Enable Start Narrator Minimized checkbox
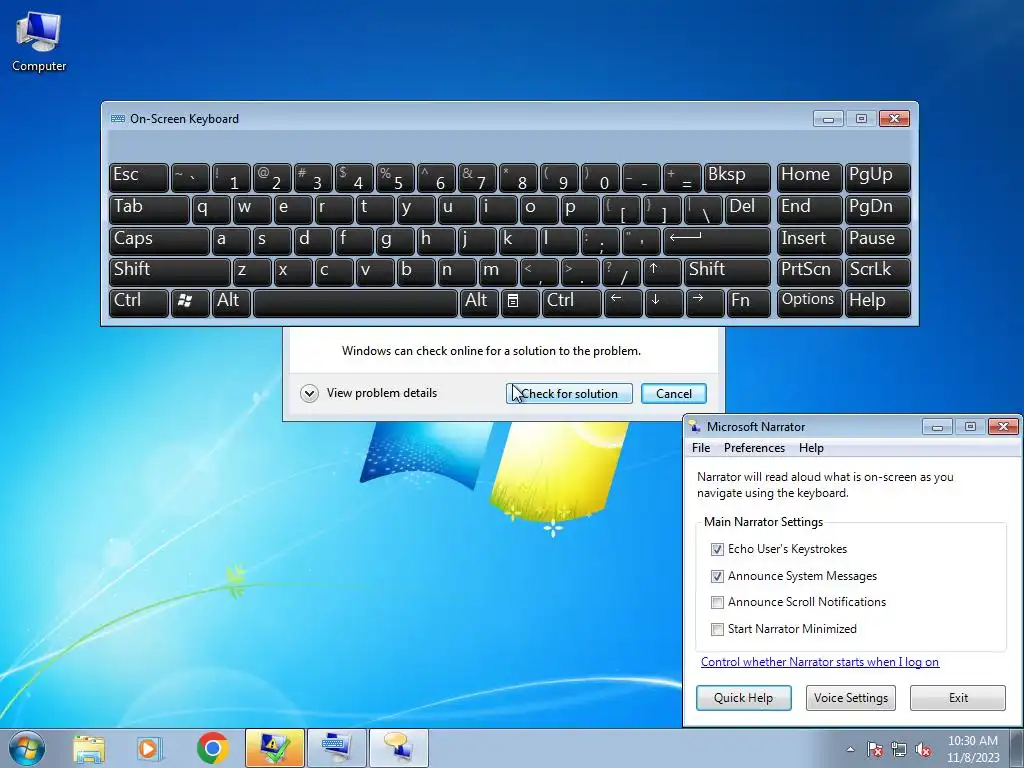 tap(717, 629)
